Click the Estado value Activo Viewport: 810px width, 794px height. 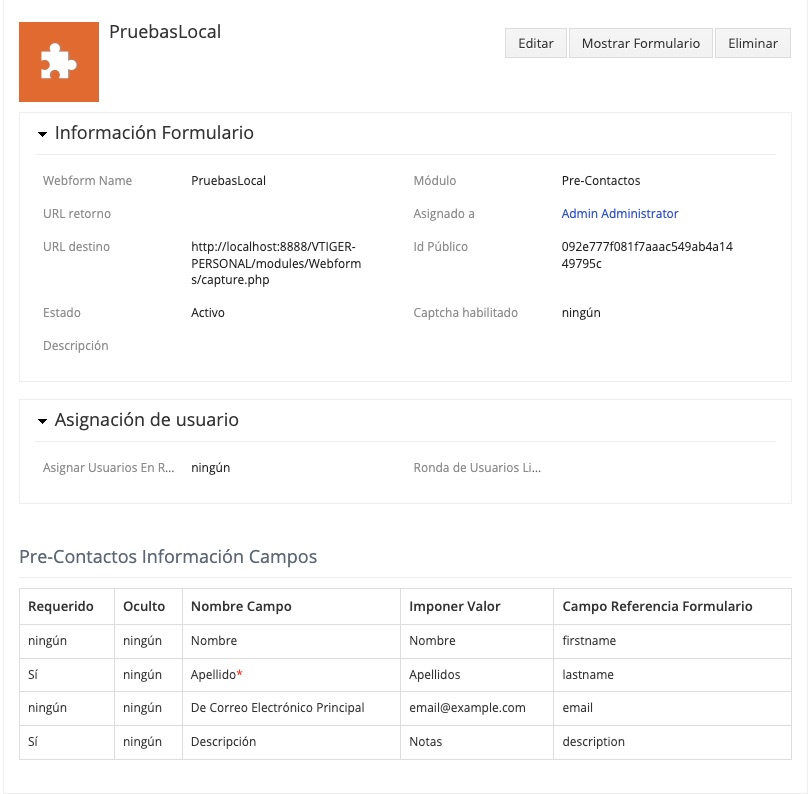[208, 313]
